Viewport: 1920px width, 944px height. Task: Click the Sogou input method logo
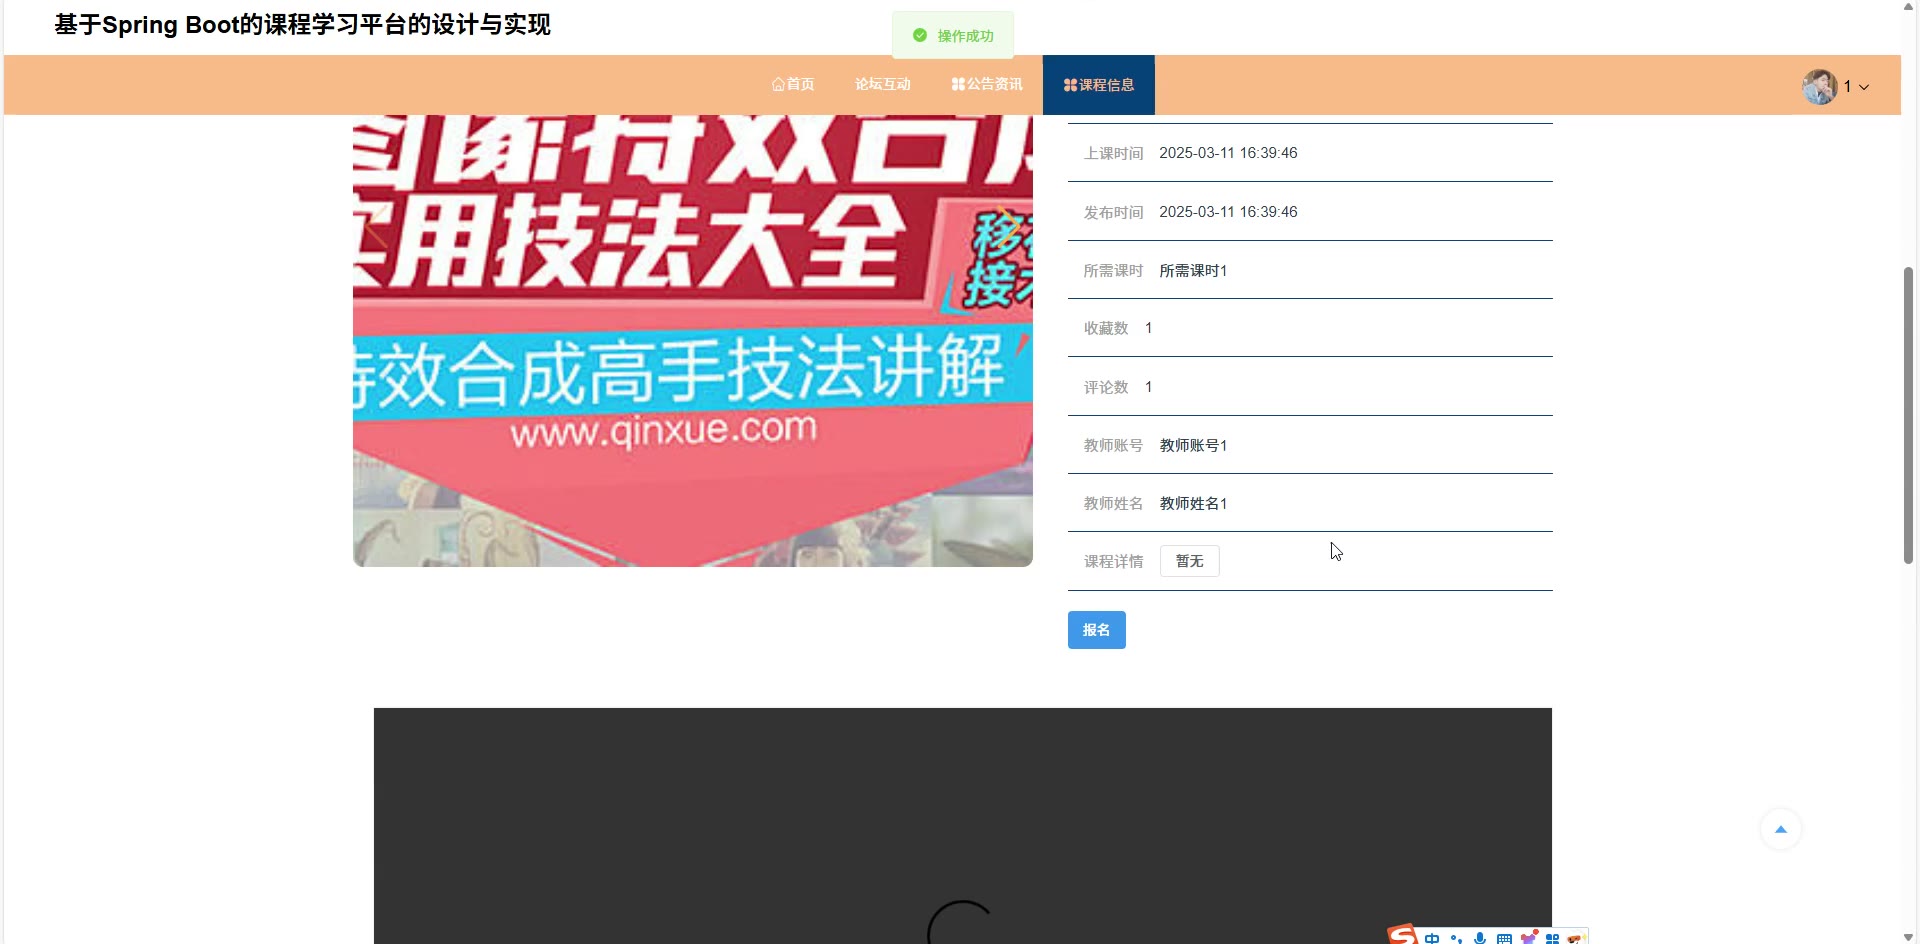1403,935
